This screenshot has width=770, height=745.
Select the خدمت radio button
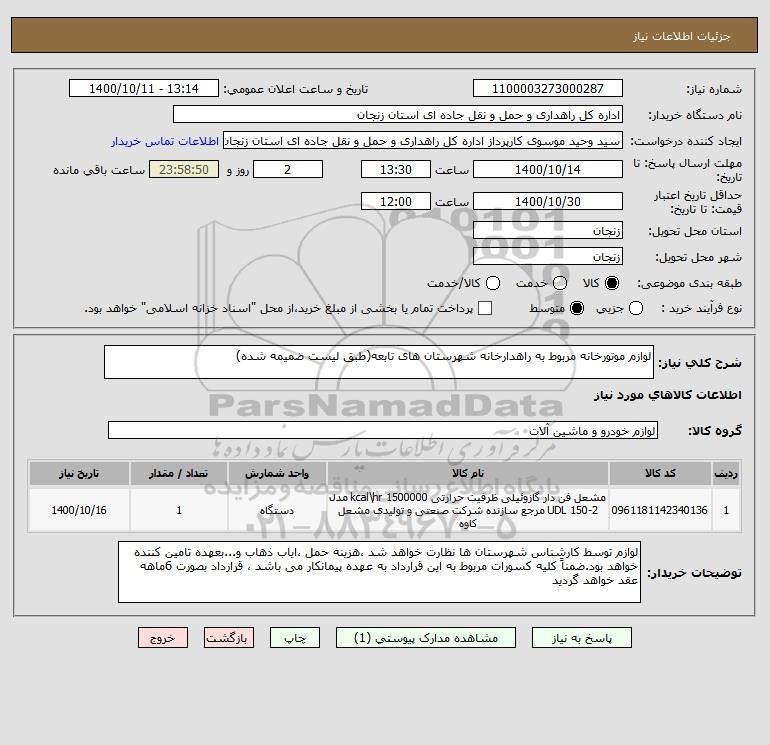560,283
